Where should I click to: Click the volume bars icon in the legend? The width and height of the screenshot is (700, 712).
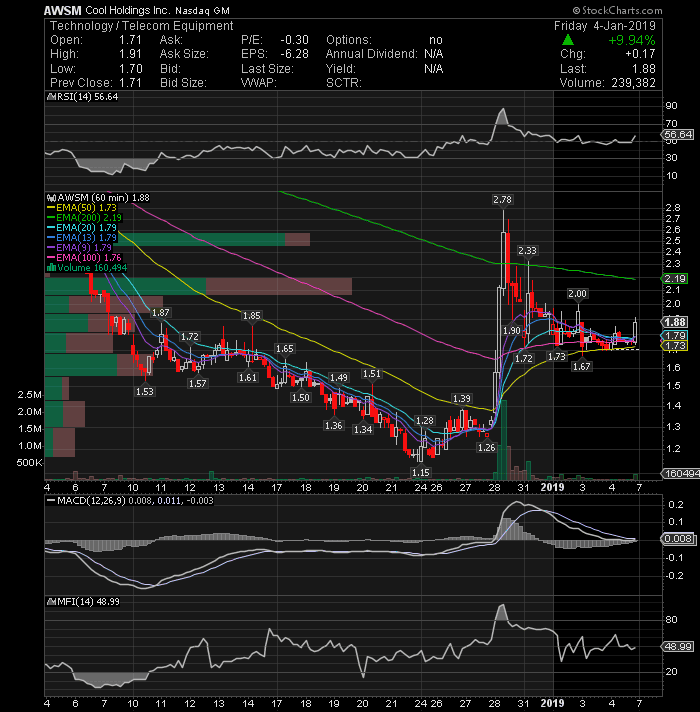tap(51, 268)
